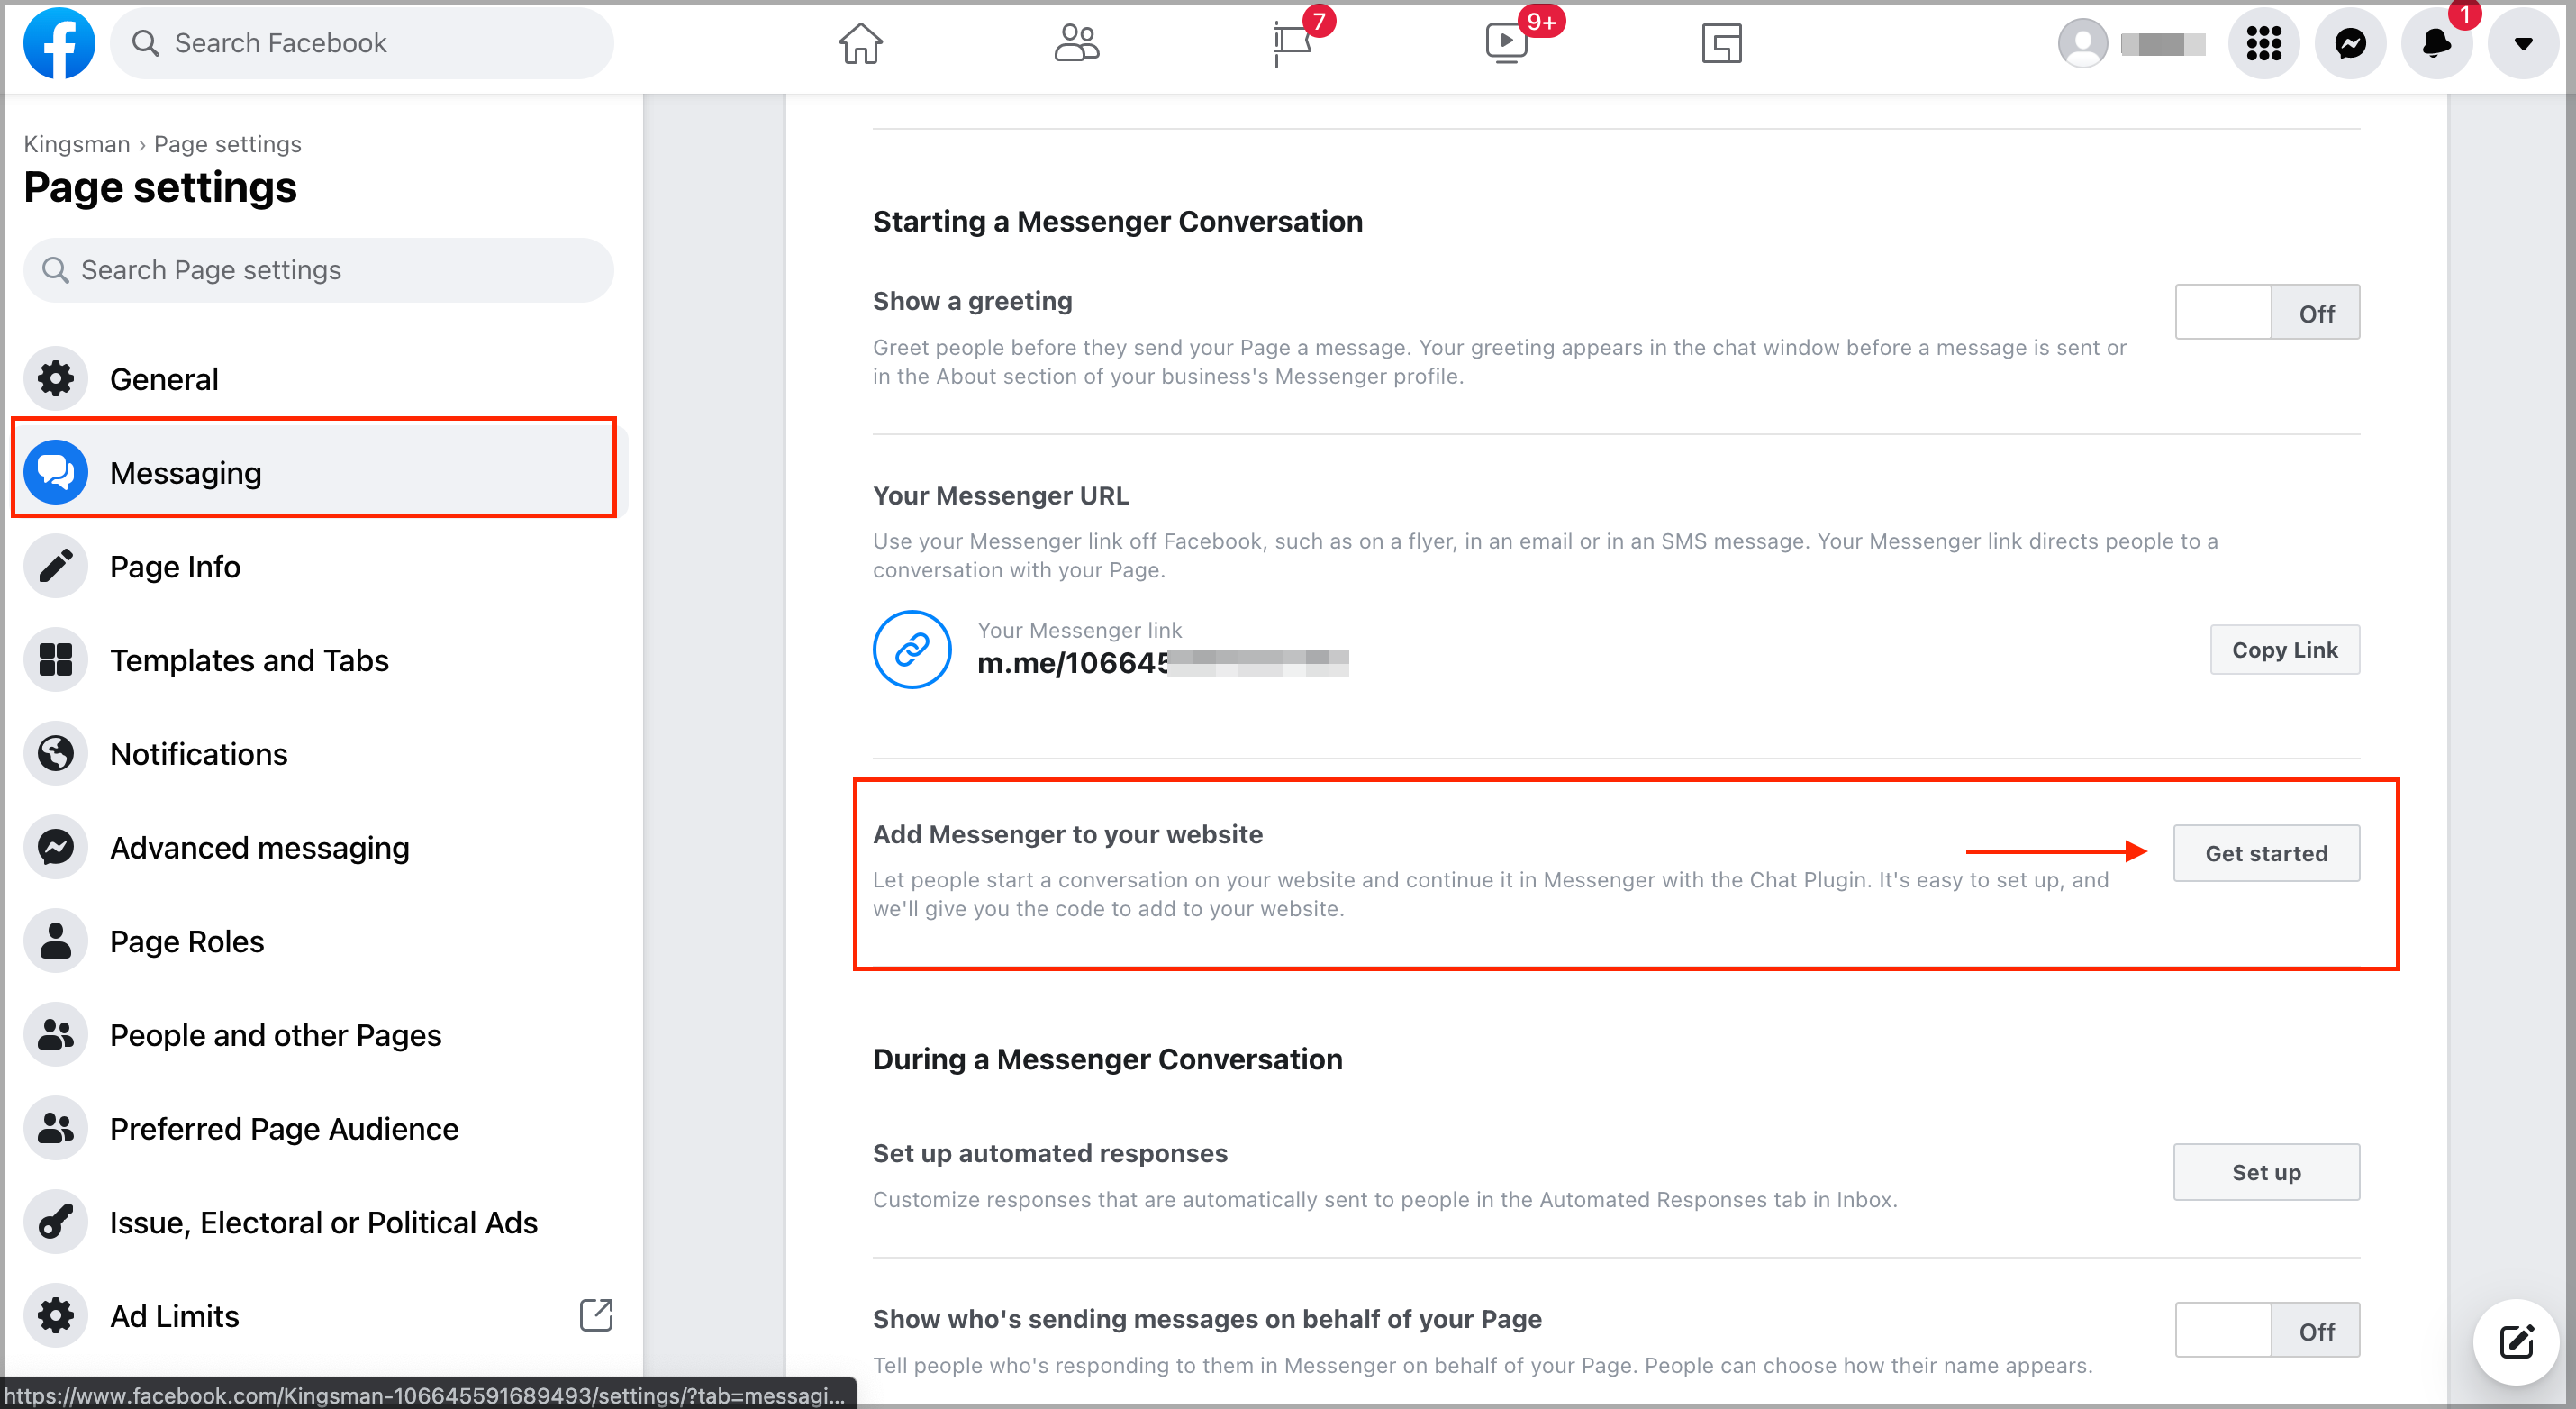Open the profile avatar in top bar
The image size is (2576, 1409).
2083,43
